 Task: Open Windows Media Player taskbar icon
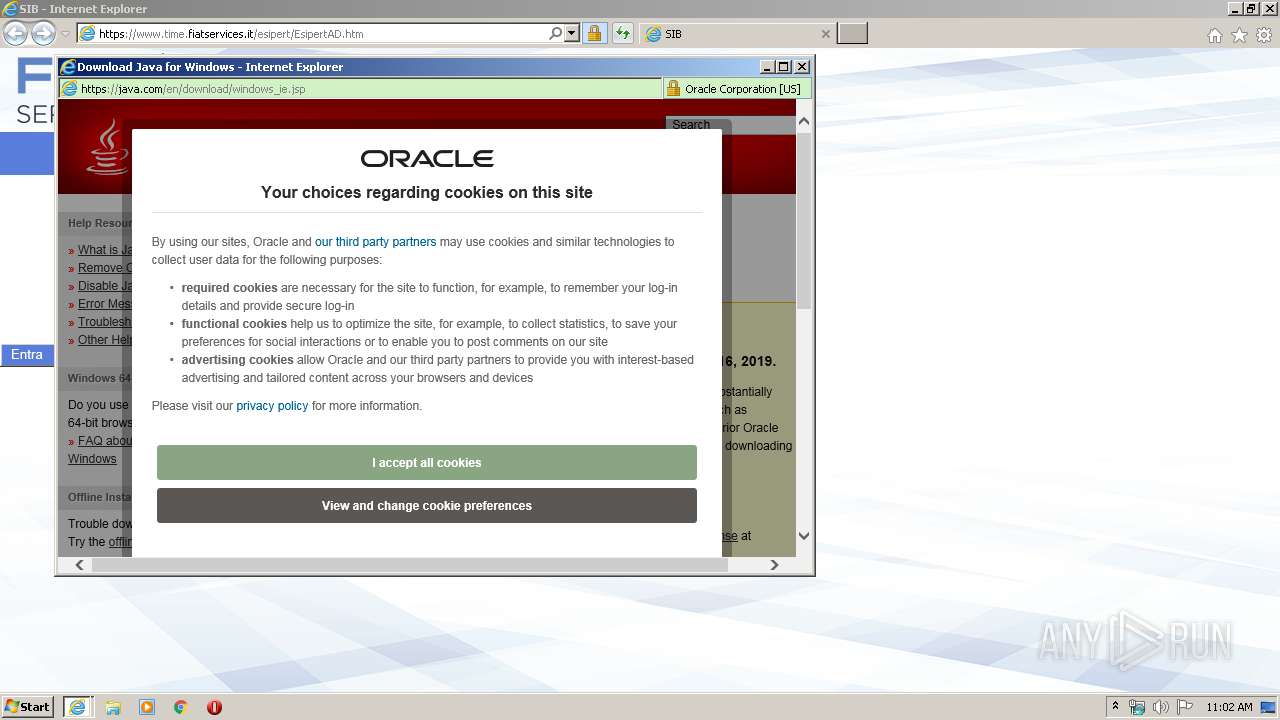(x=147, y=707)
